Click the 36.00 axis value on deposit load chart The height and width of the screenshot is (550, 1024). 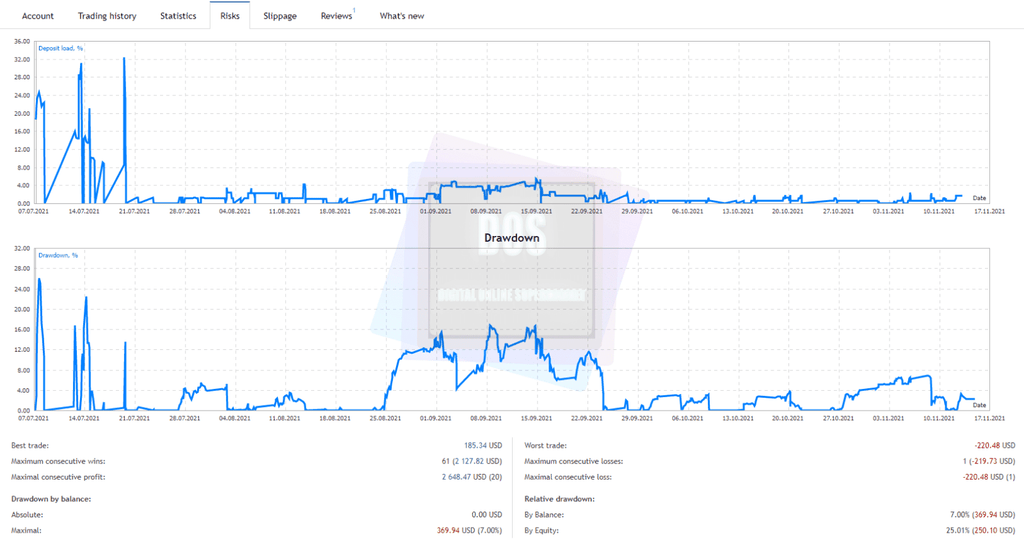point(22,41)
